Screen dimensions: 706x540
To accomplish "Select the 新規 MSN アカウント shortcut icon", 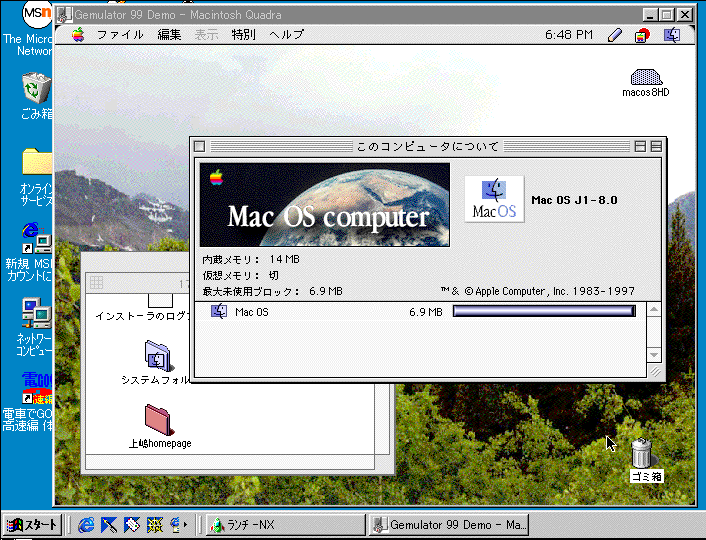I will 37,239.
